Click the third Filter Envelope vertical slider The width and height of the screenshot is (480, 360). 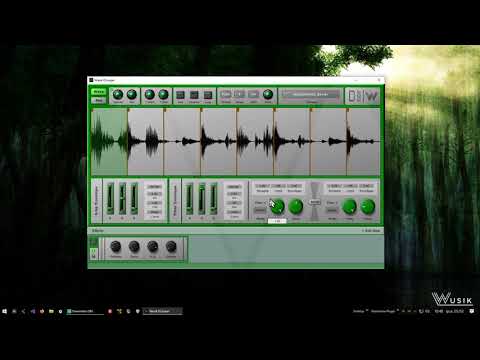pos(214,199)
